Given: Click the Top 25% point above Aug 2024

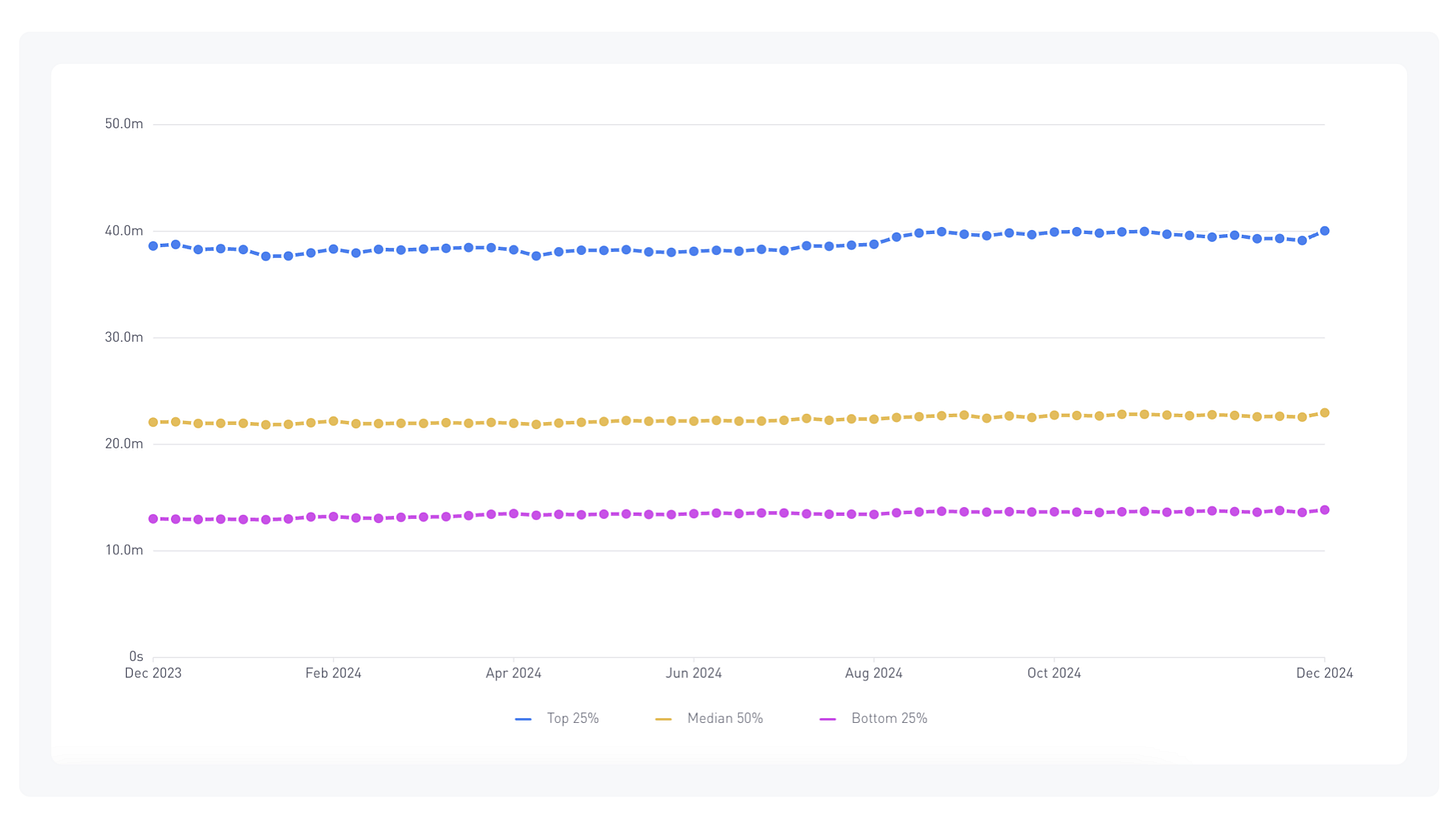Looking at the screenshot, I should (x=874, y=244).
